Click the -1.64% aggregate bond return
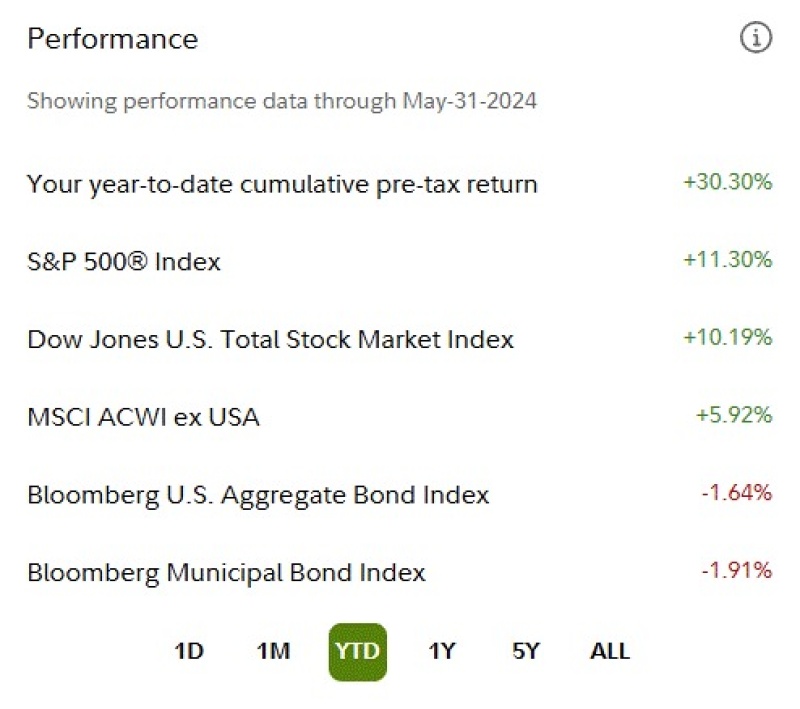This screenshot has width=800, height=709. coord(737,493)
